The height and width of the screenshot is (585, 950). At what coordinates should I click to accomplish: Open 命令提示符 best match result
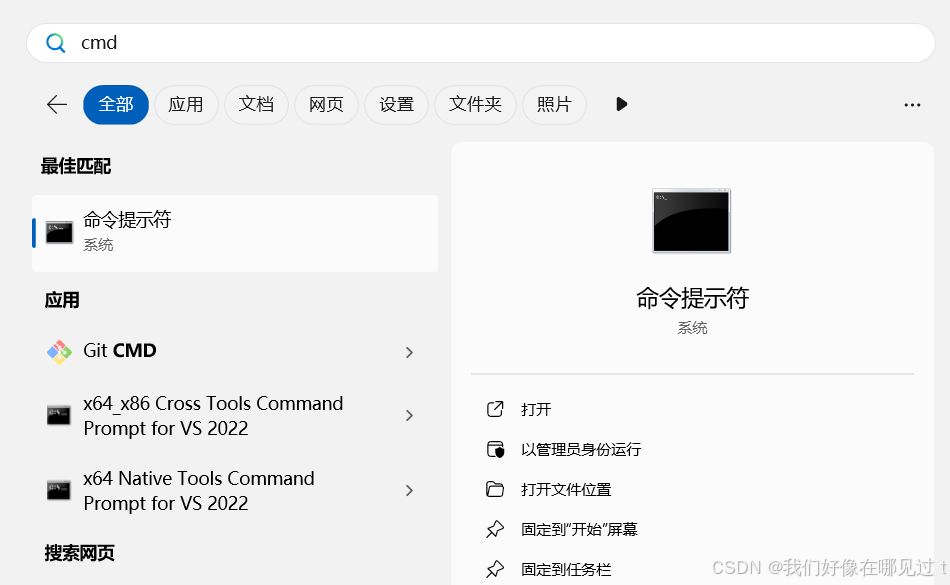pyautogui.click(x=235, y=233)
